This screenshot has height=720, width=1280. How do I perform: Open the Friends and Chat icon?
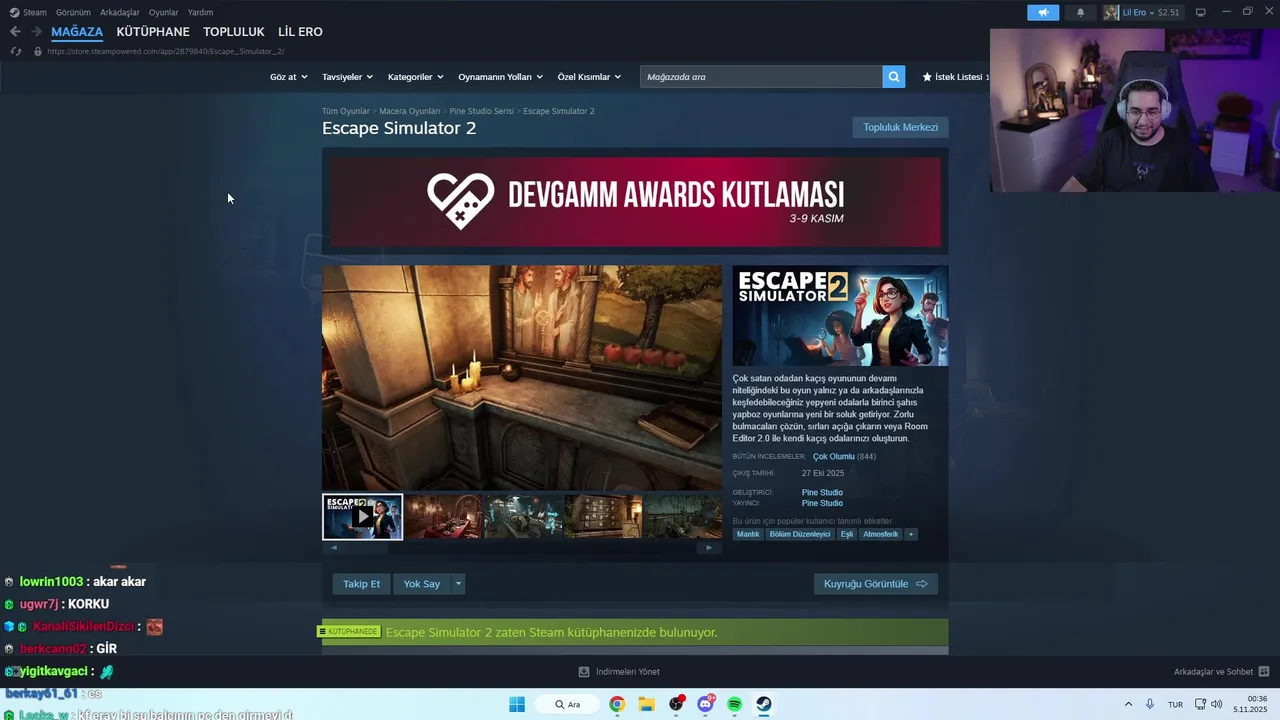pyautogui.click(x=1264, y=671)
